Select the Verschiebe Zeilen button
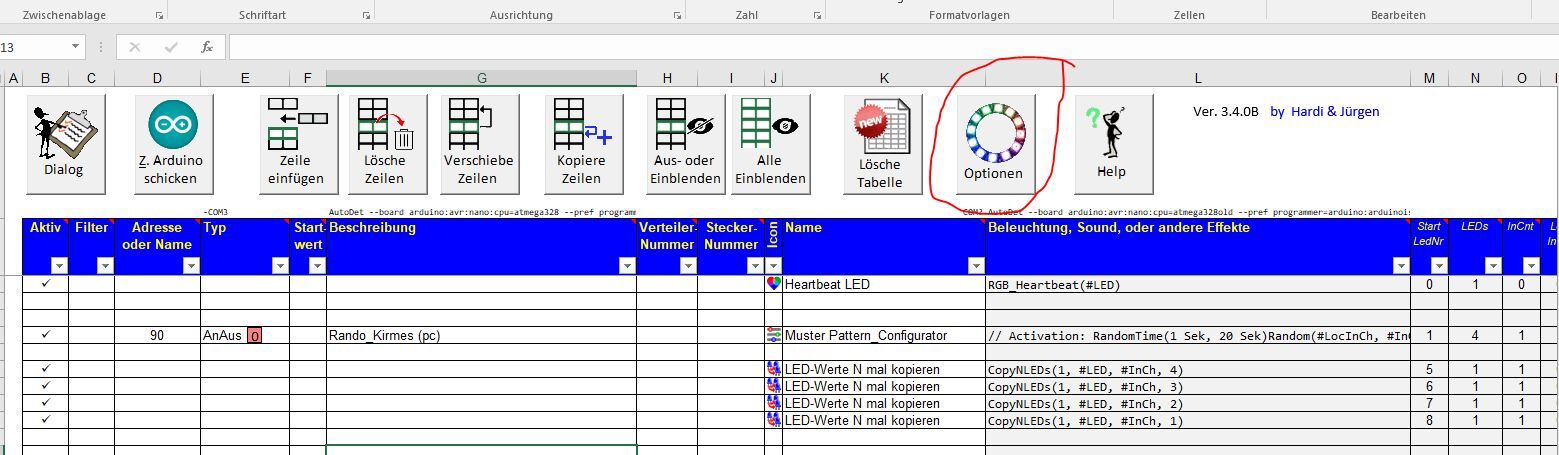This screenshot has height=455, width=1559. (x=478, y=144)
